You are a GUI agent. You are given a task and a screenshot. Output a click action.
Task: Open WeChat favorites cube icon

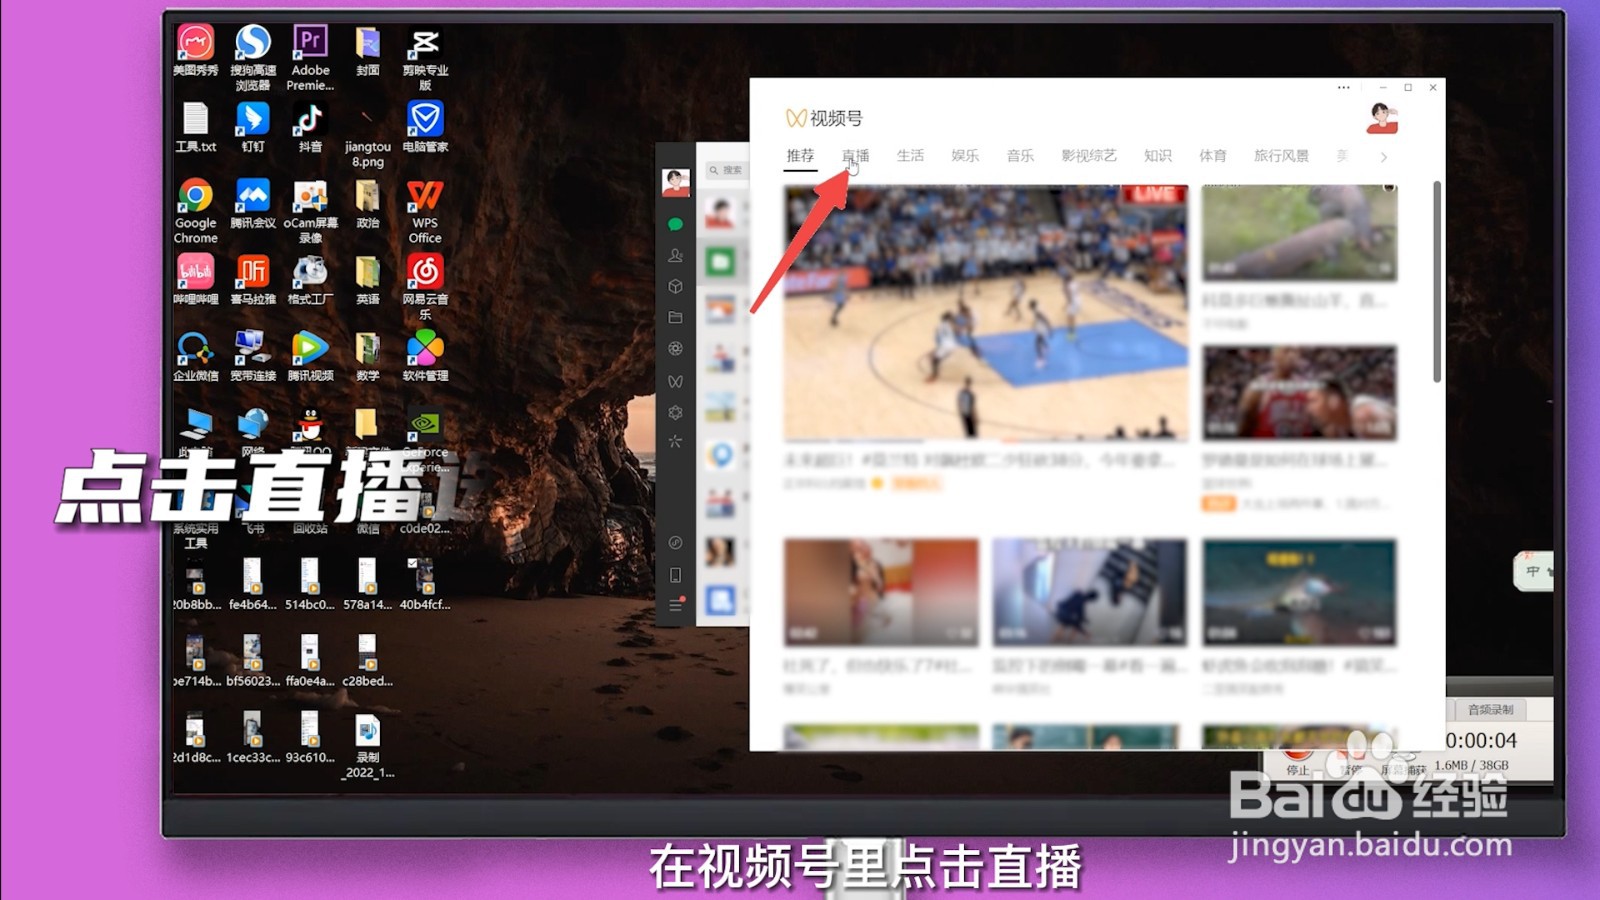[x=675, y=286]
